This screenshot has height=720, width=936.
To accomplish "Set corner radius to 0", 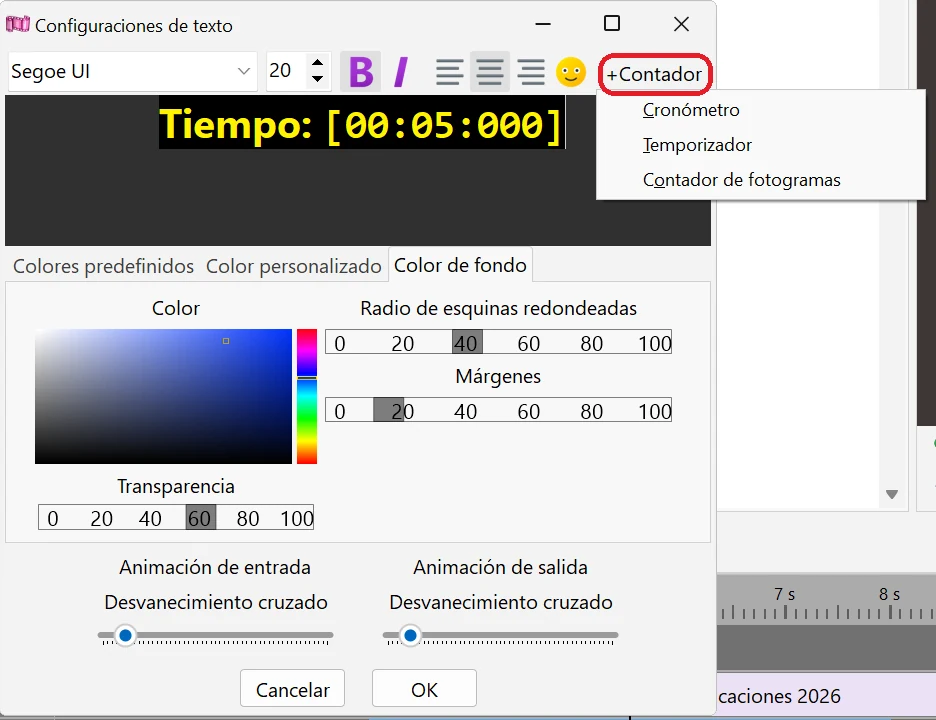I will click(x=340, y=343).
